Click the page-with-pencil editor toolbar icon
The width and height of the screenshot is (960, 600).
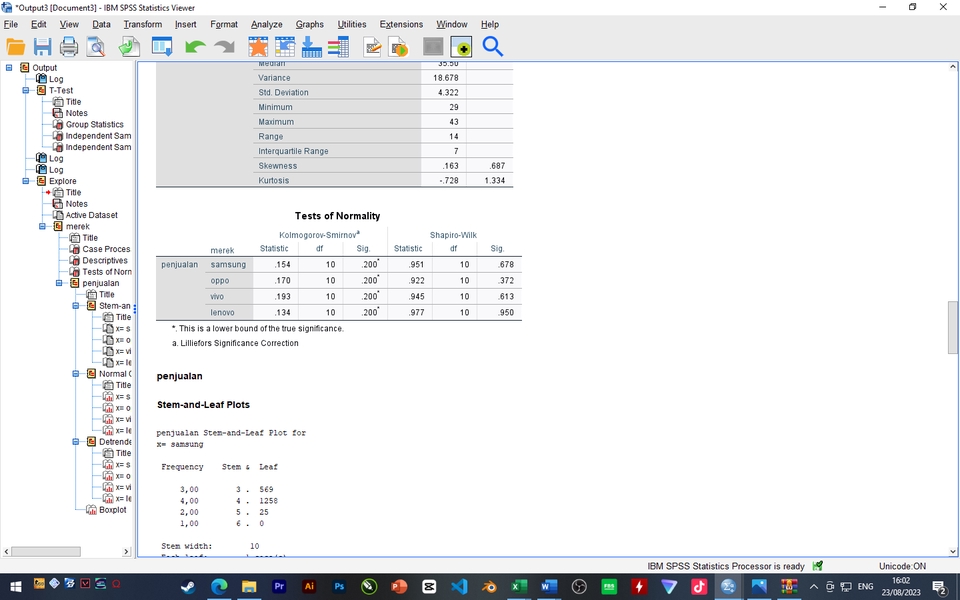(372, 47)
